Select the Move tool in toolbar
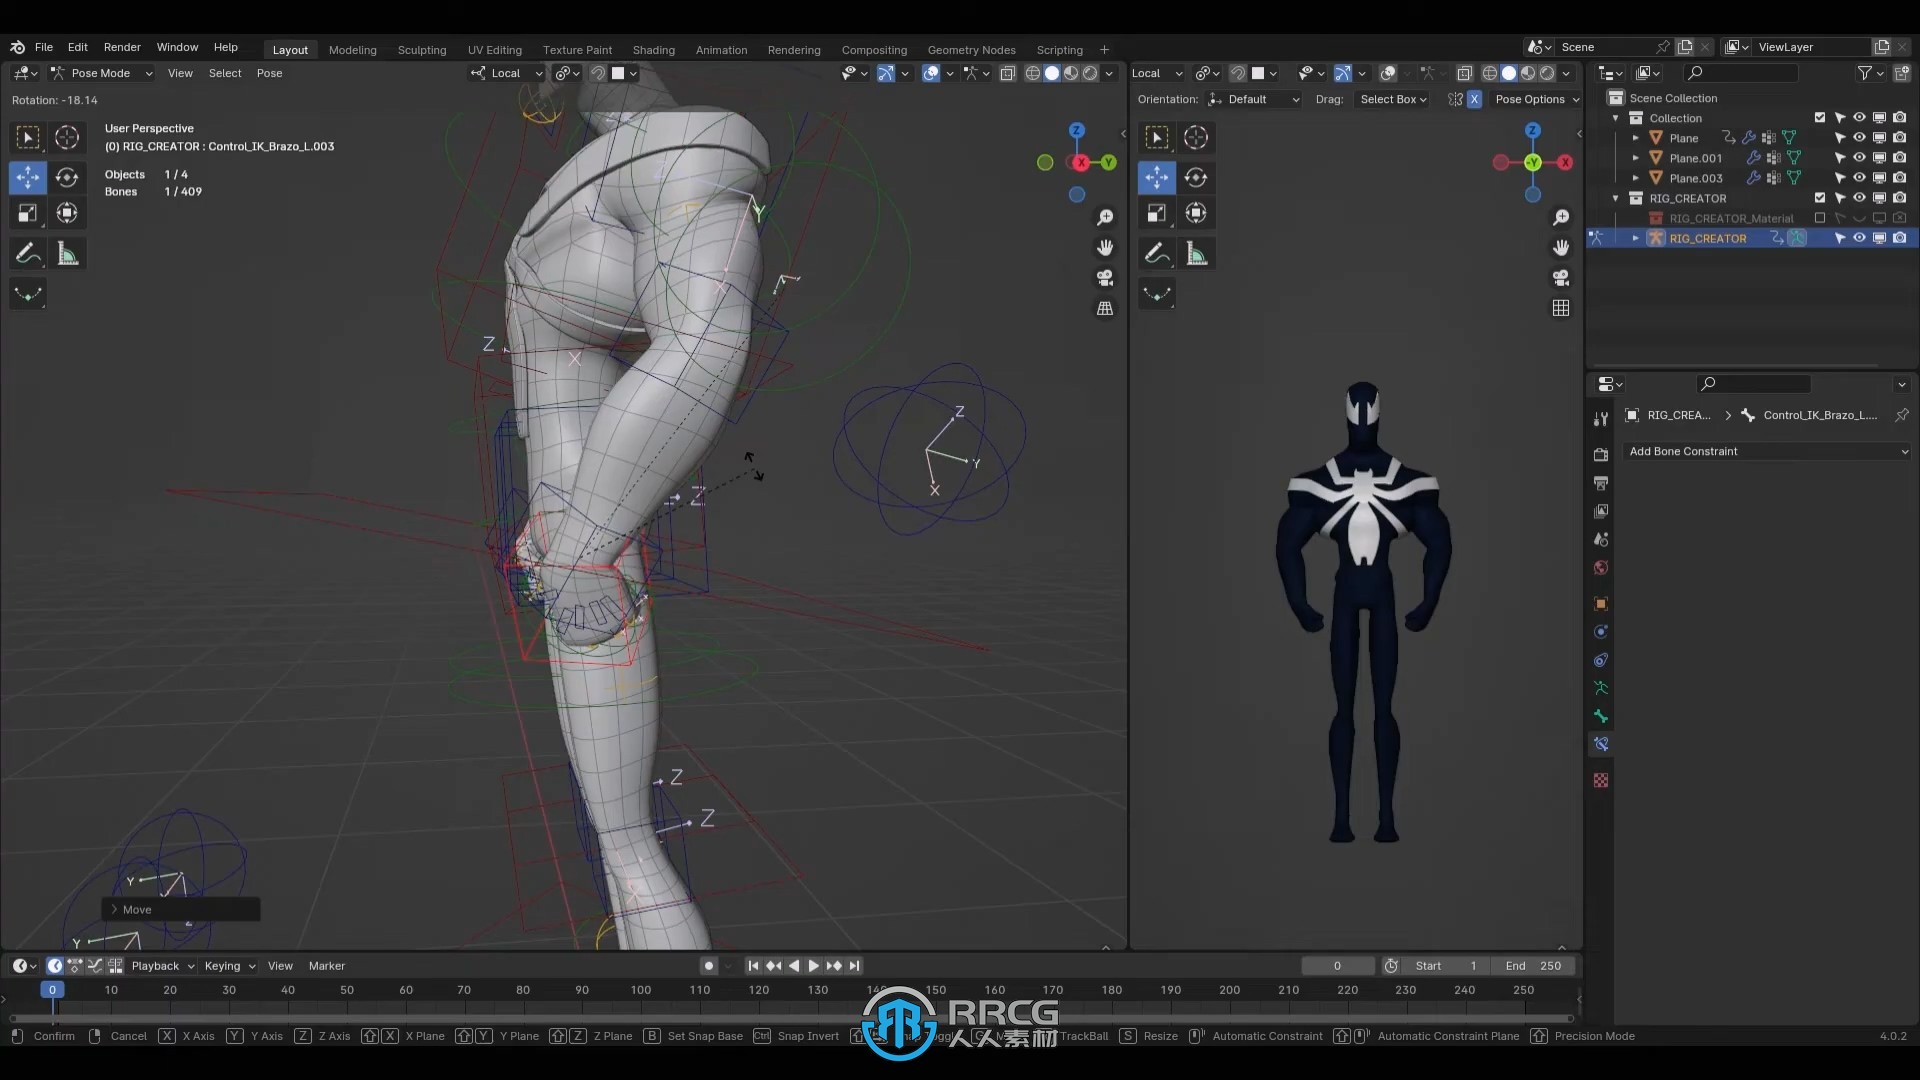The width and height of the screenshot is (1920, 1080). pyautogui.click(x=28, y=175)
